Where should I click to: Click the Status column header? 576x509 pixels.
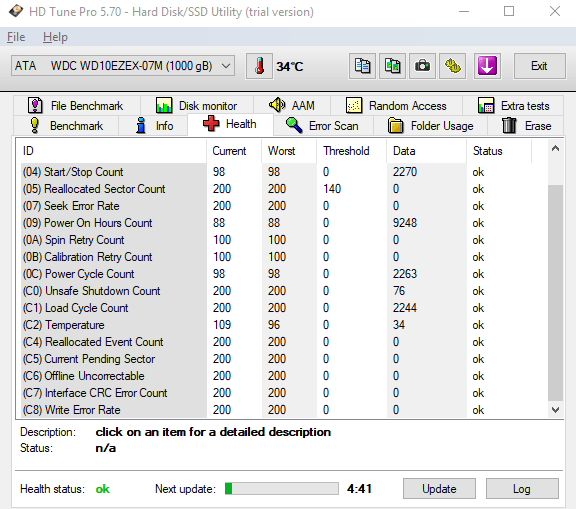[x=499, y=151]
